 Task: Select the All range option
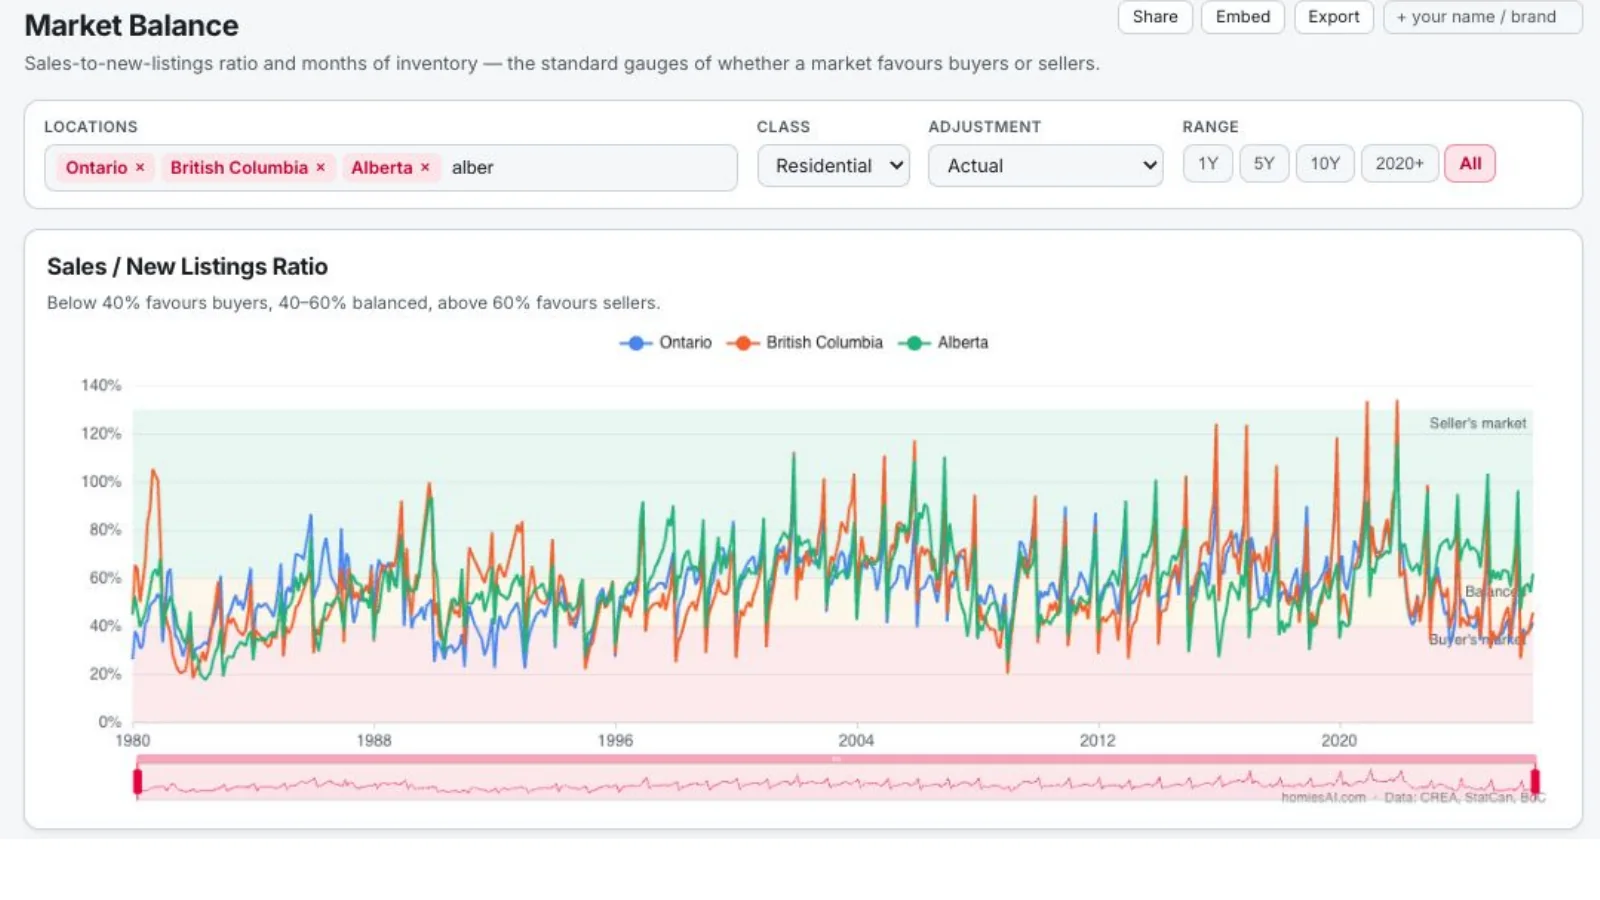1470,164
